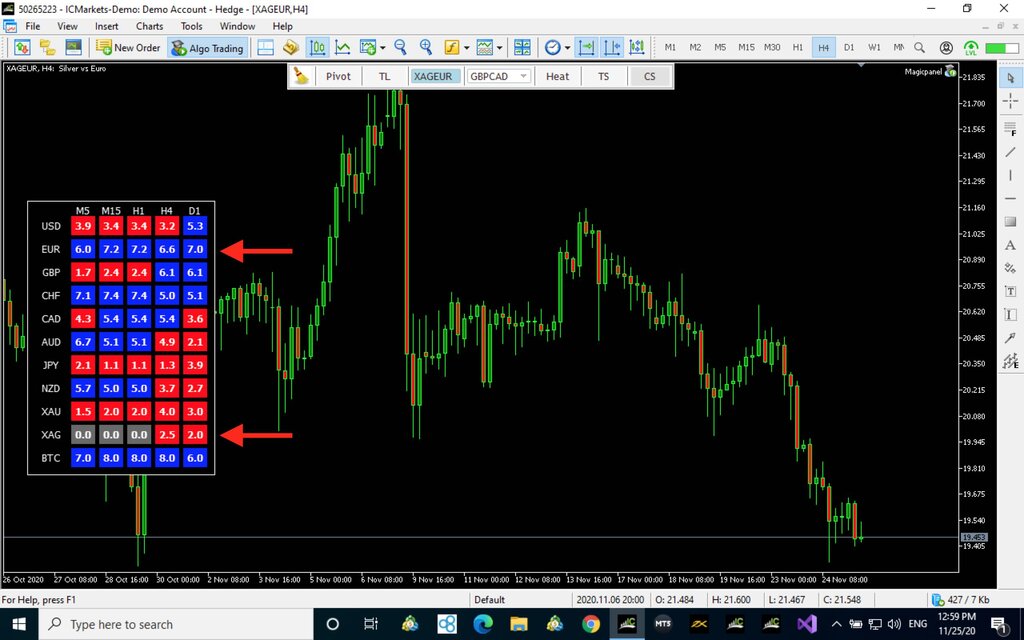The height and width of the screenshot is (640, 1024).
Task: Select the M15 timeframe
Action: [746, 48]
